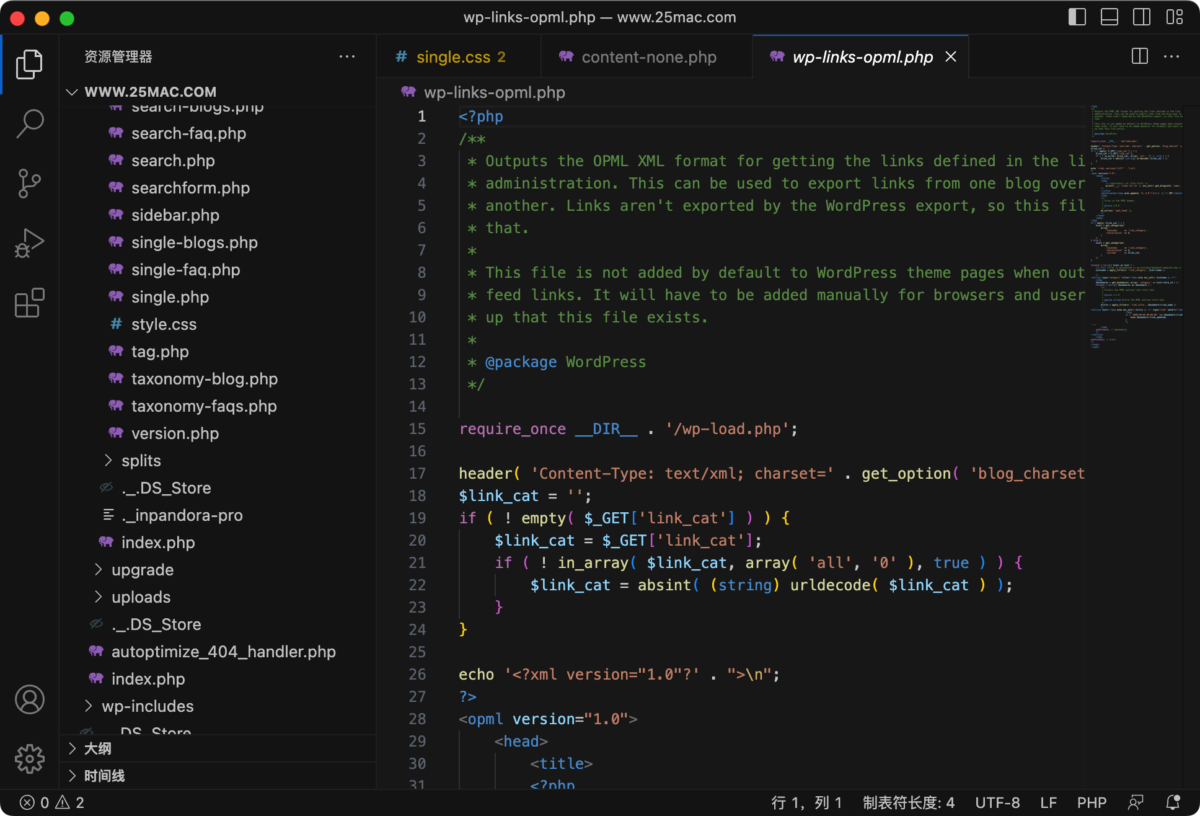Open notifications bell in status bar
This screenshot has height=816, width=1200.
1173,802
